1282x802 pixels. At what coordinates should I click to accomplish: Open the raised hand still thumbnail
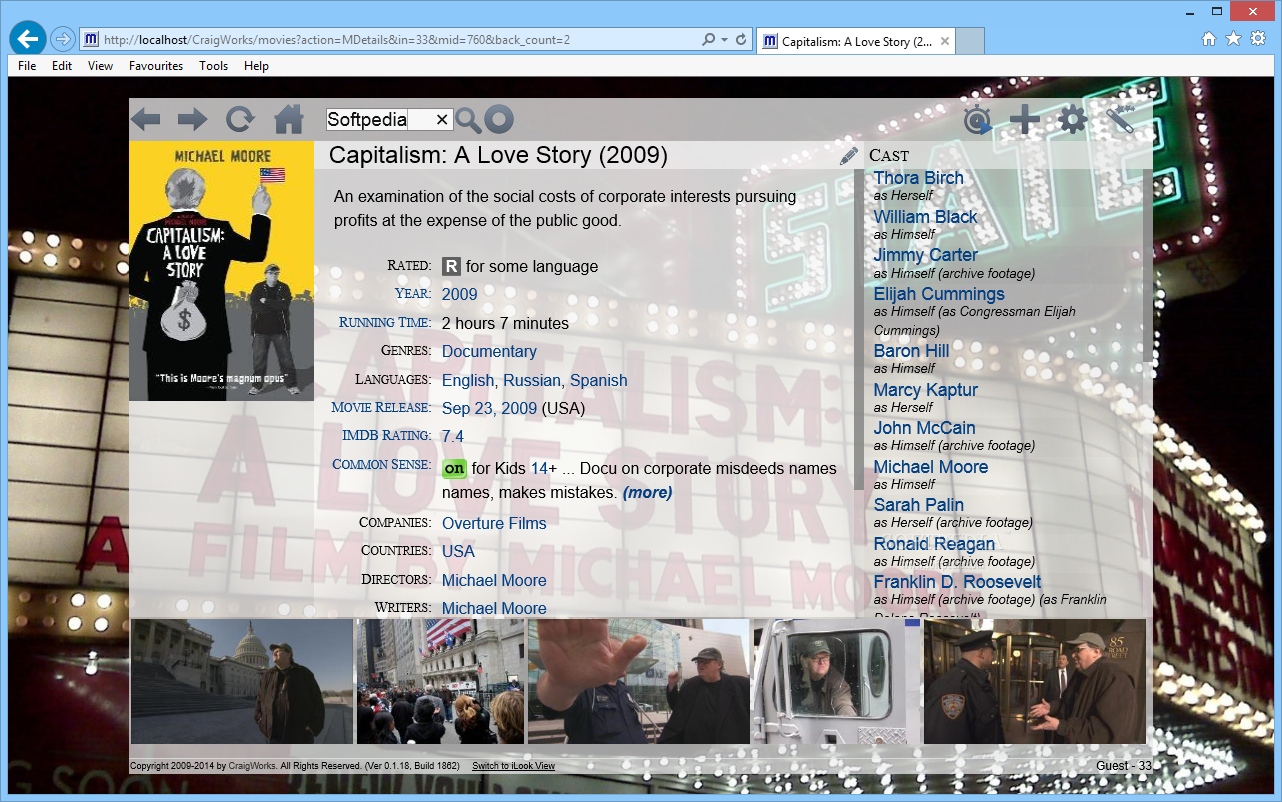pyautogui.click(x=638, y=681)
